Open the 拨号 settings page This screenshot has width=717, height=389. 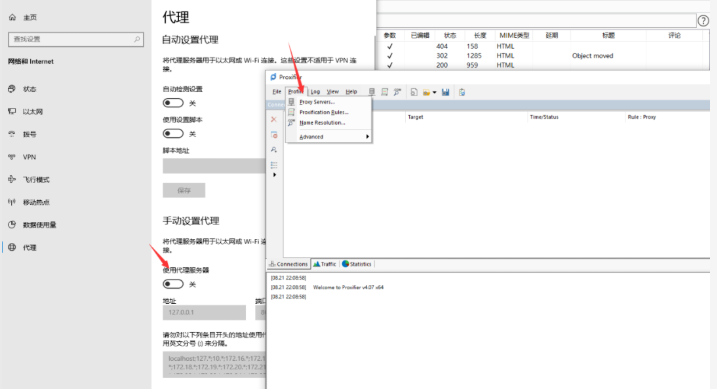pyautogui.click(x=29, y=134)
